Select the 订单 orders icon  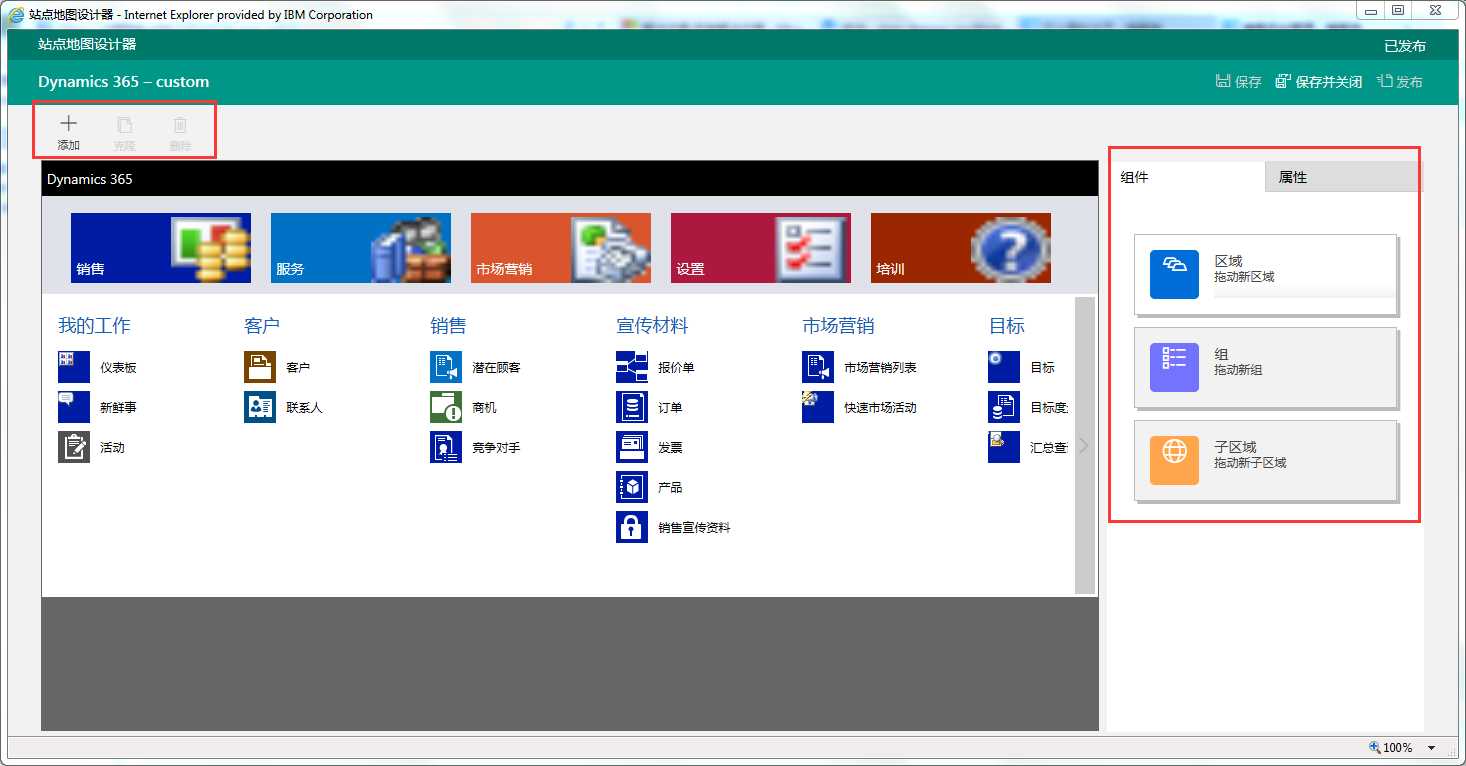click(x=632, y=407)
